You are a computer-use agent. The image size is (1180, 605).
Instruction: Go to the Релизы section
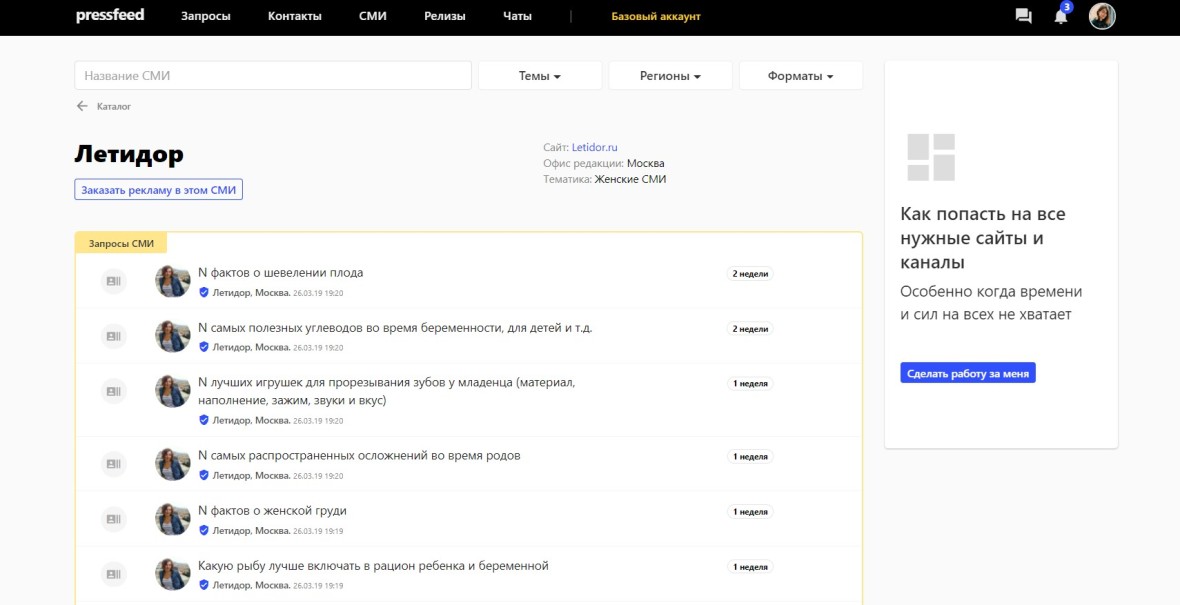[445, 17]
